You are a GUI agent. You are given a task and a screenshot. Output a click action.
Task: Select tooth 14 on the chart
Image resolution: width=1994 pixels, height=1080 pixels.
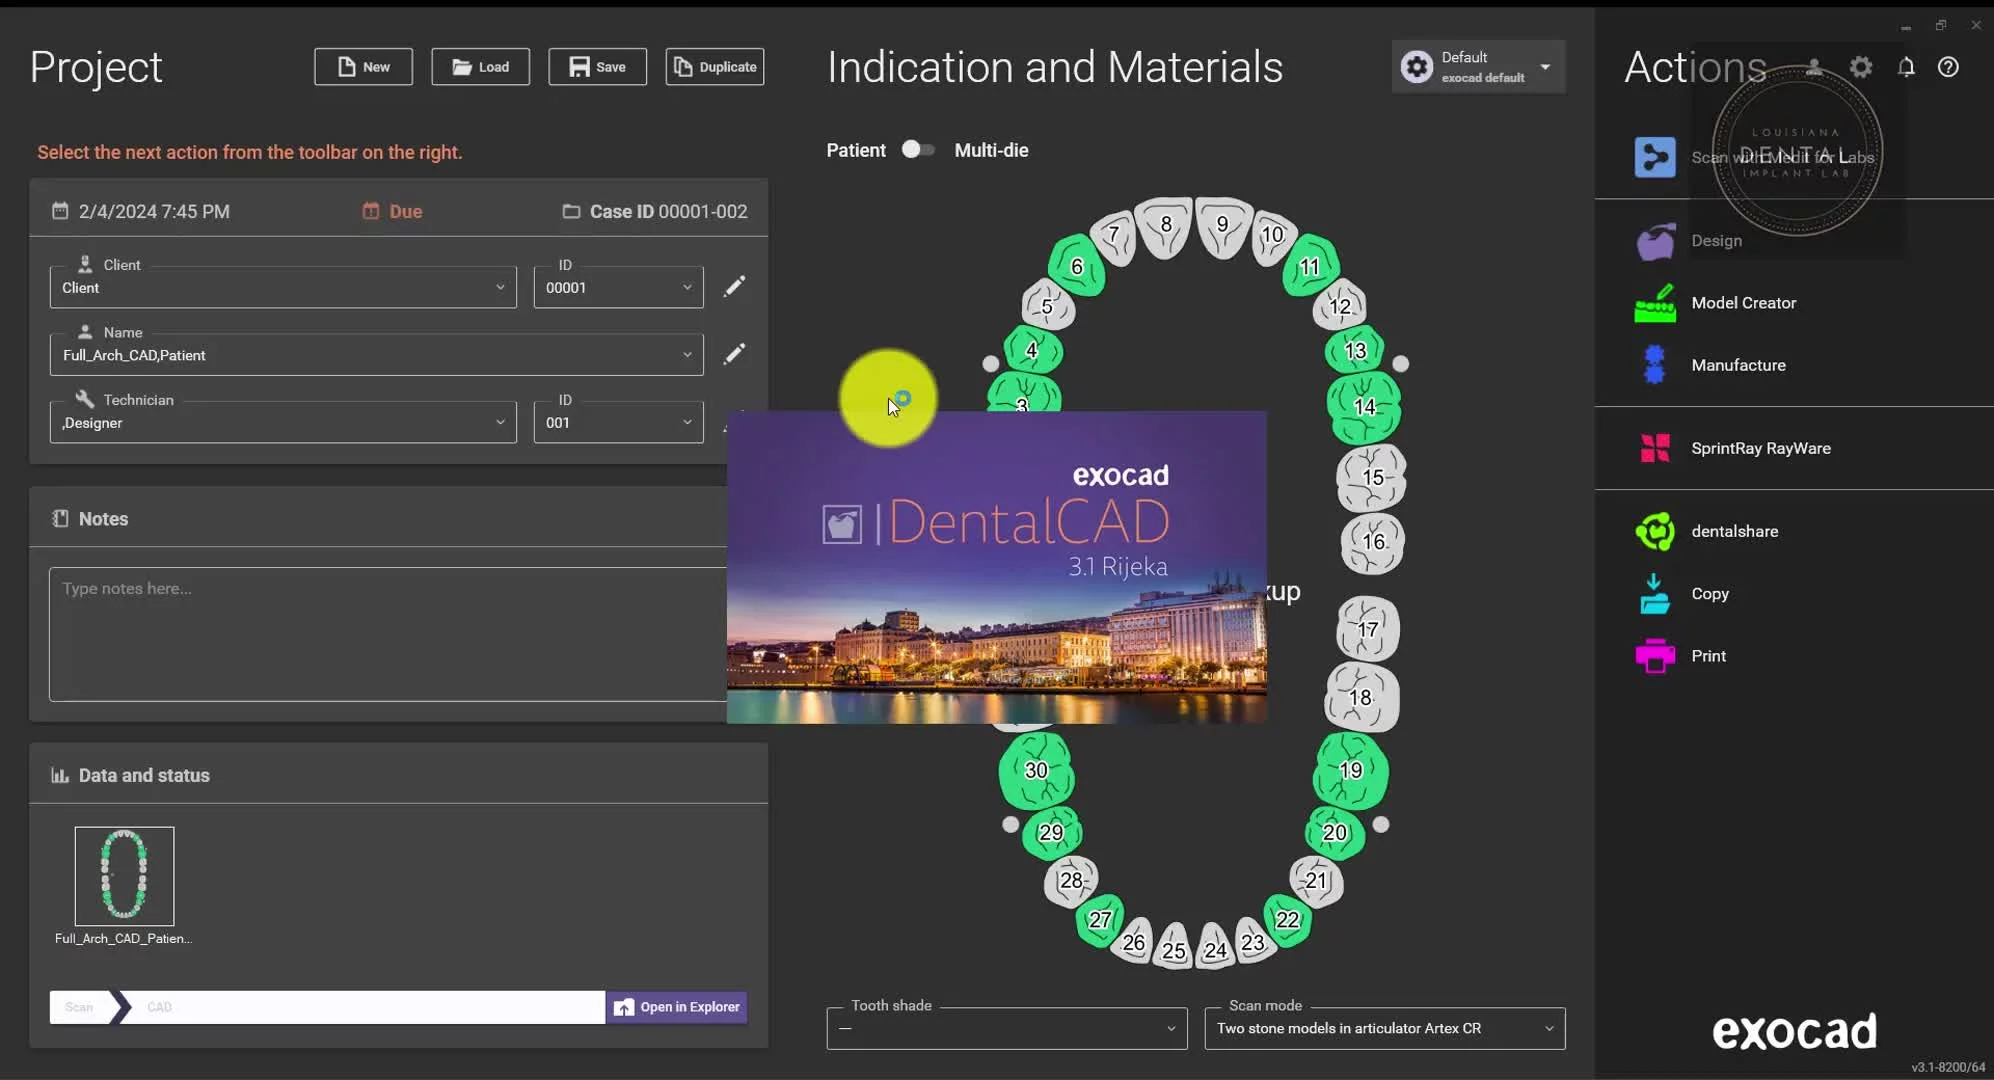click(x=1364, y=407)
